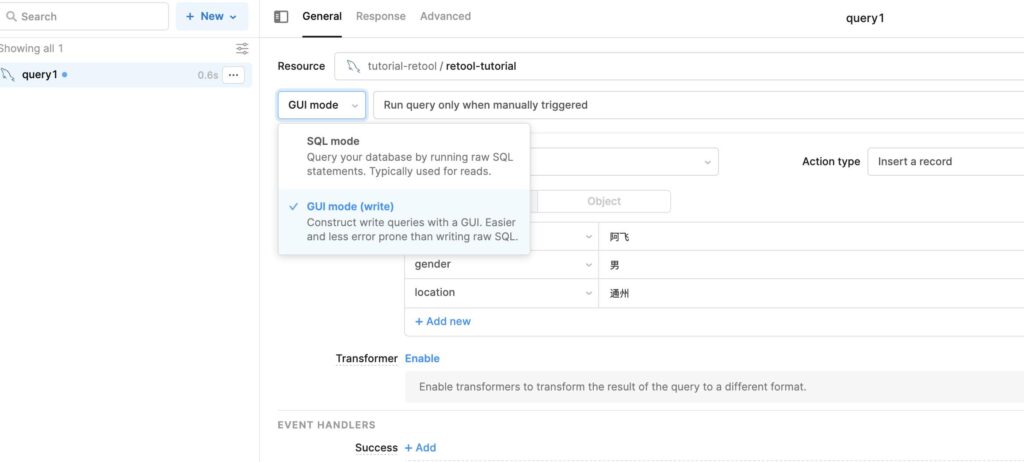Open the location column dropdown

(502, 293)
